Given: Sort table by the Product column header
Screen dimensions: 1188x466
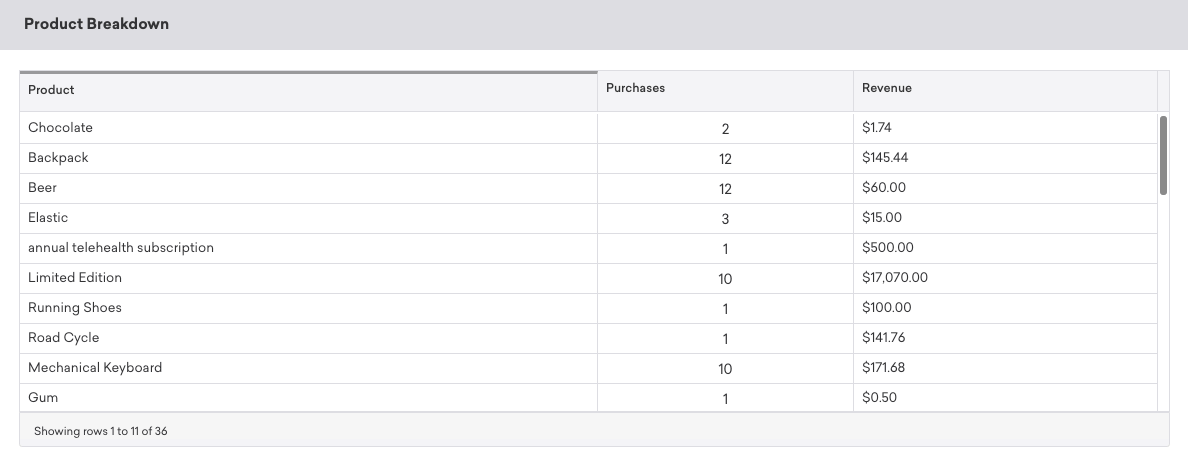Looking at the screenshot, I should pyautogui.click(x=52, y=90).
